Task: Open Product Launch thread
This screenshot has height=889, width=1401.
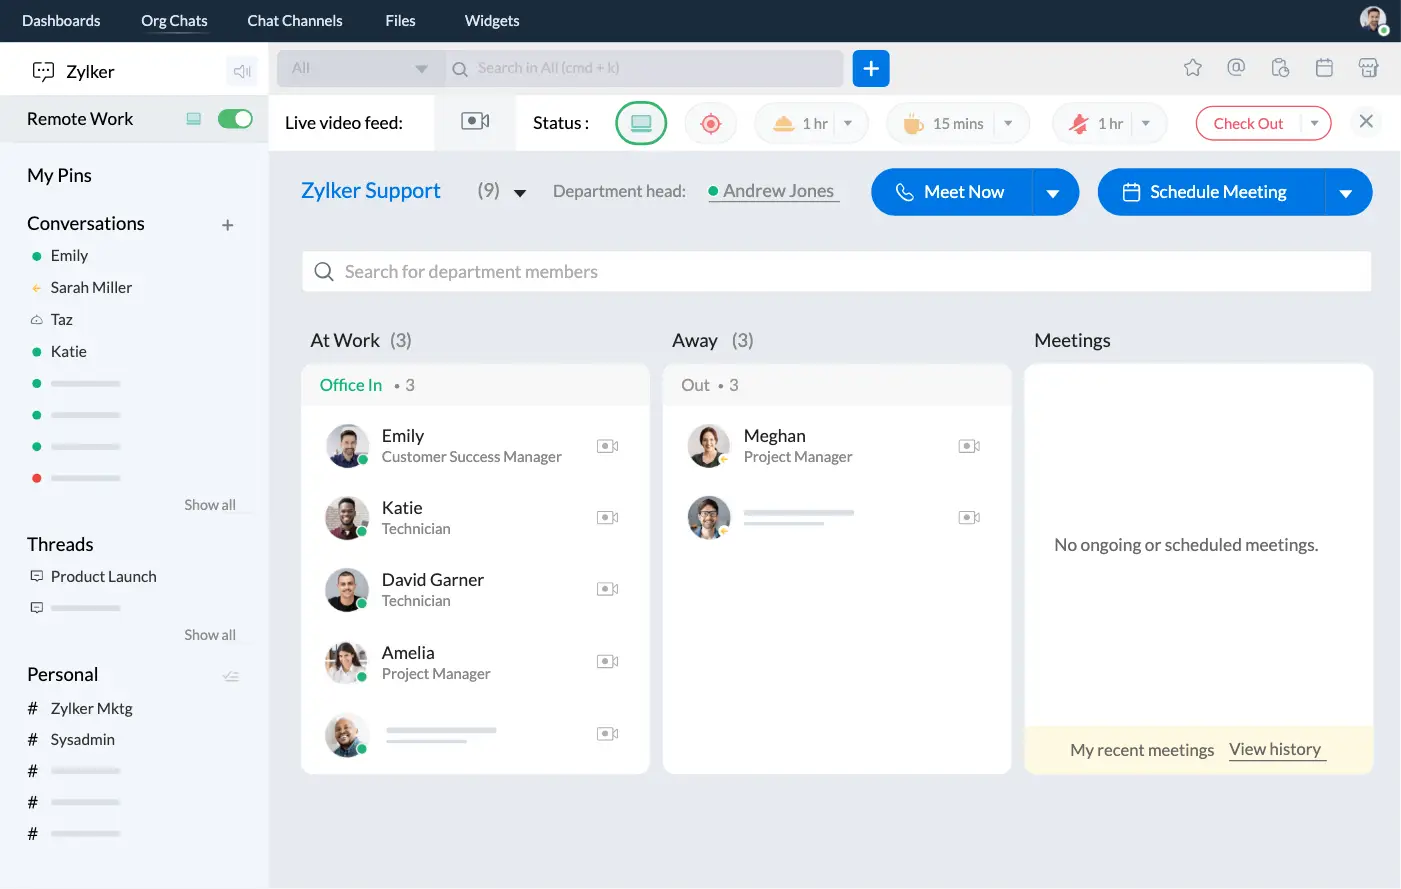Action: (x=104, y=576)
